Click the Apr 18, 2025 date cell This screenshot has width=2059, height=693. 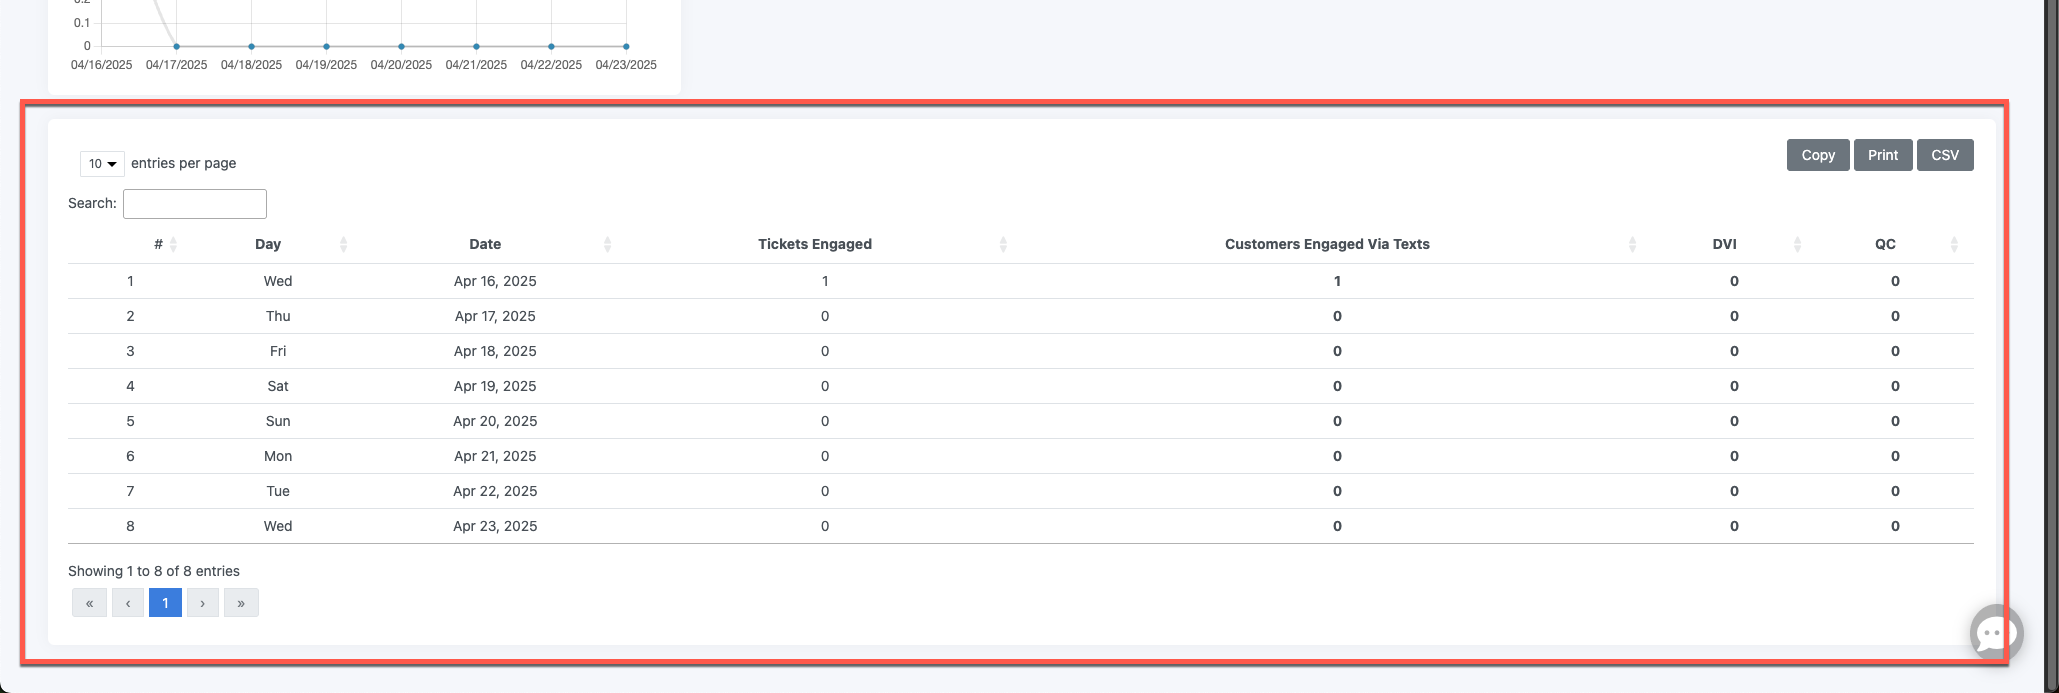pyautogui.click(x=495, y=351)
